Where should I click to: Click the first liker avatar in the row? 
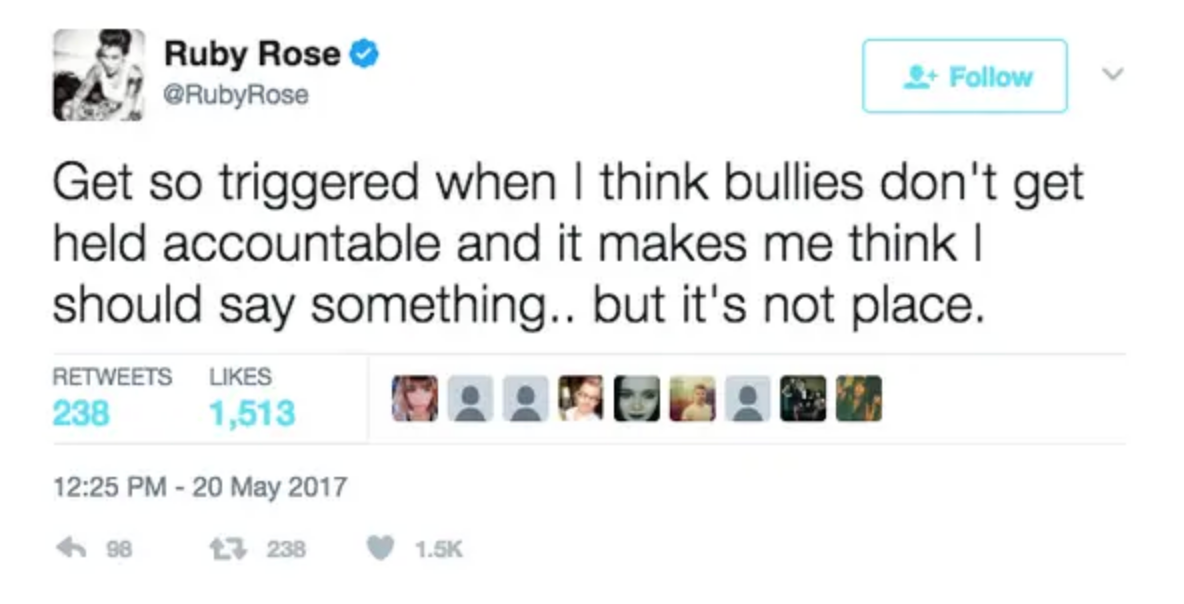[x=414, y=398]
